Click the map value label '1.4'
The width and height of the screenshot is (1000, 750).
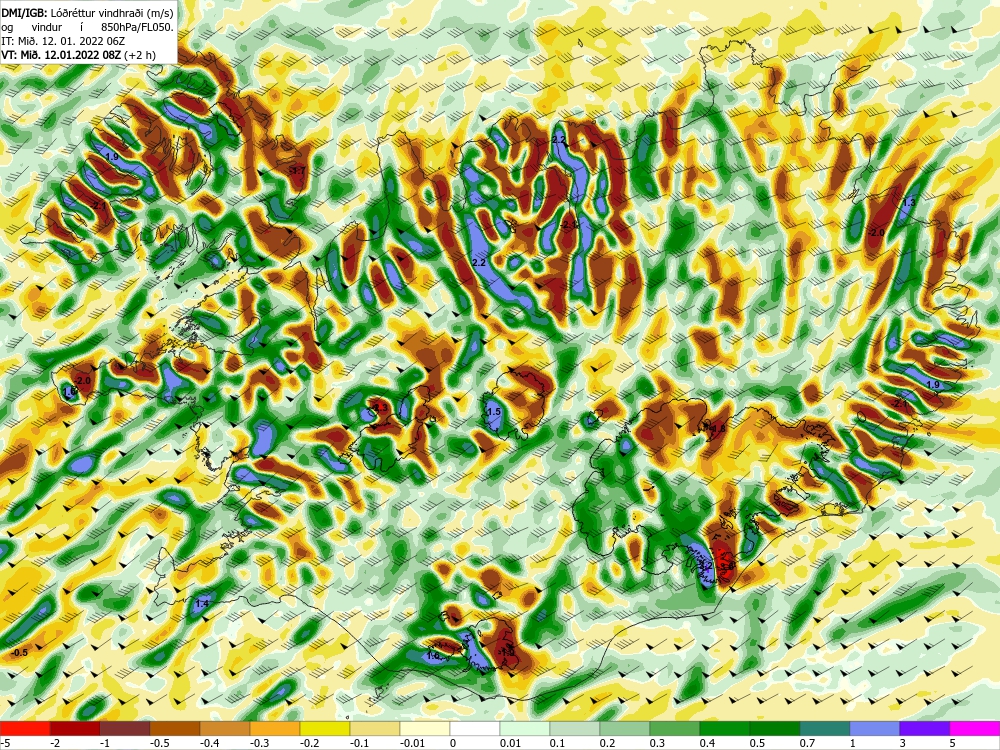[x=202, y=603]
